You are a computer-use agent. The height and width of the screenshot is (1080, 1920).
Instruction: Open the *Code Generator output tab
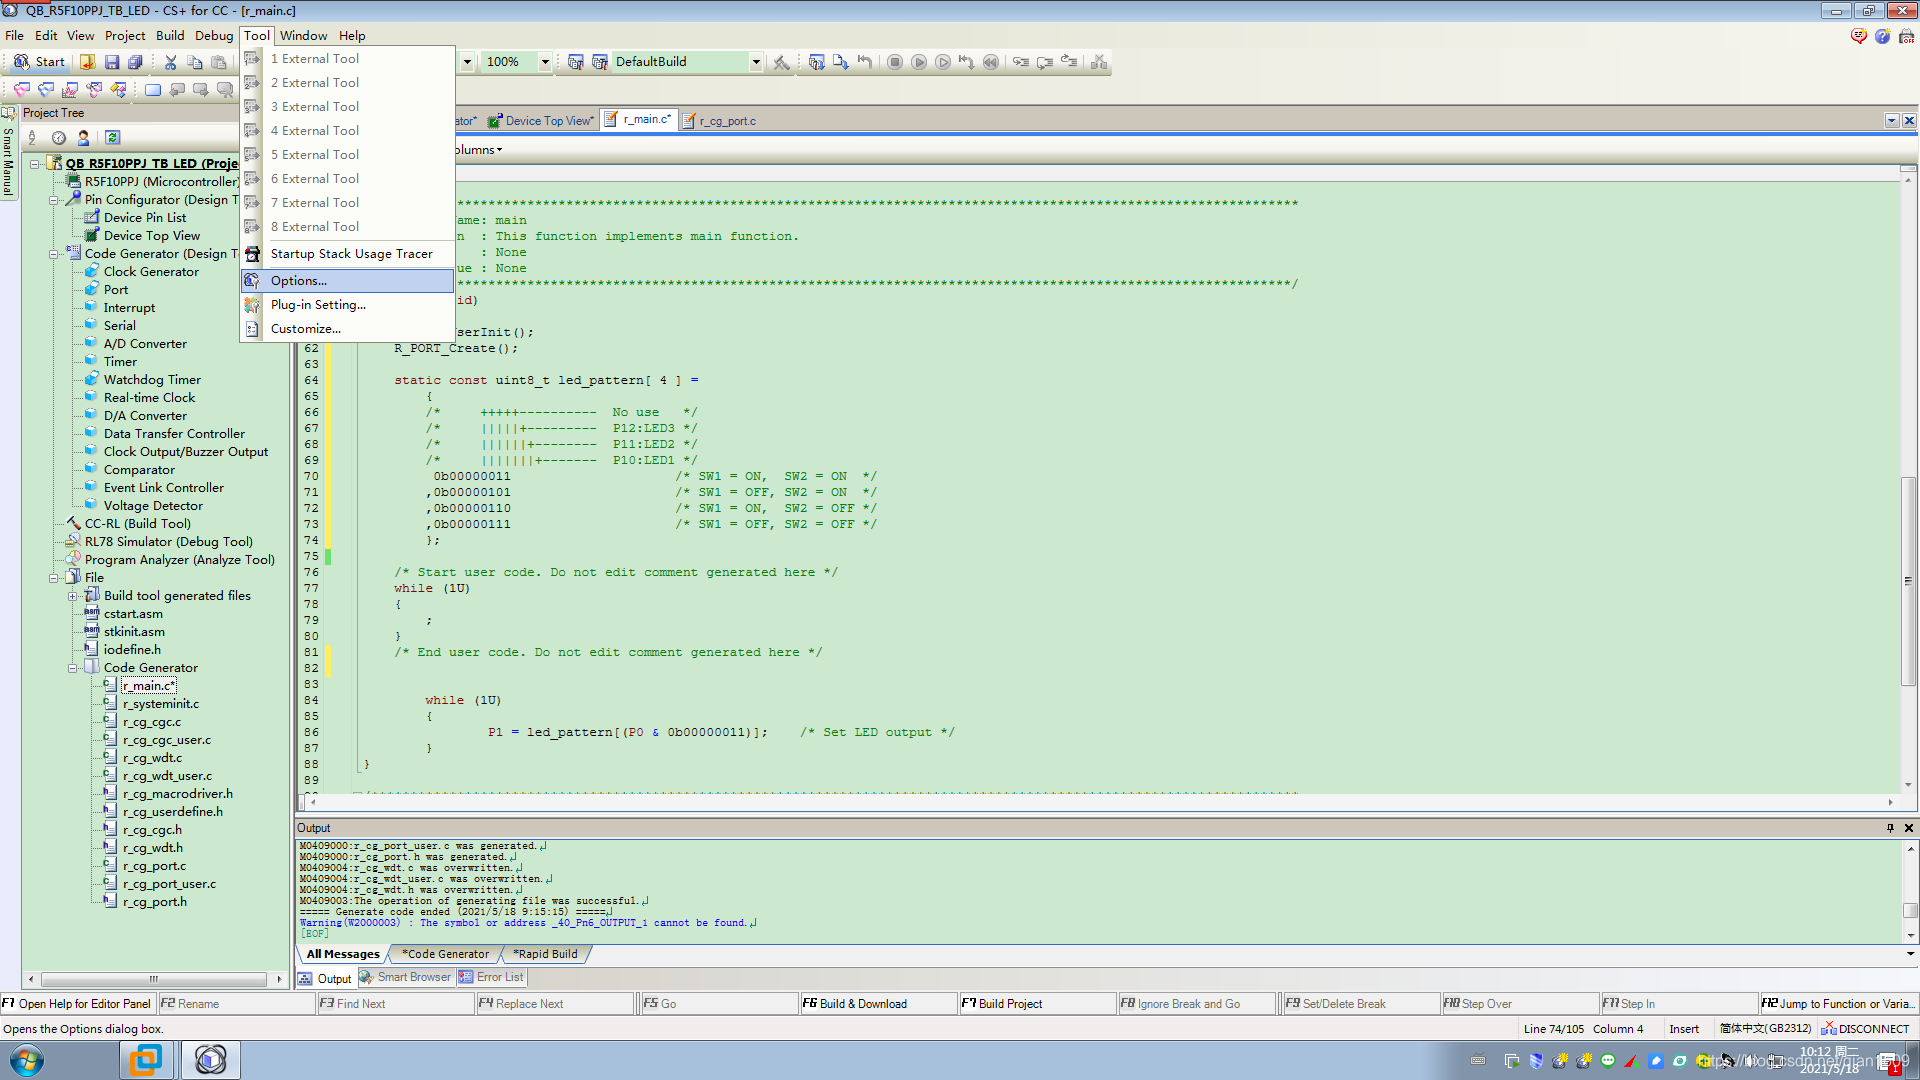click(444, 954)
